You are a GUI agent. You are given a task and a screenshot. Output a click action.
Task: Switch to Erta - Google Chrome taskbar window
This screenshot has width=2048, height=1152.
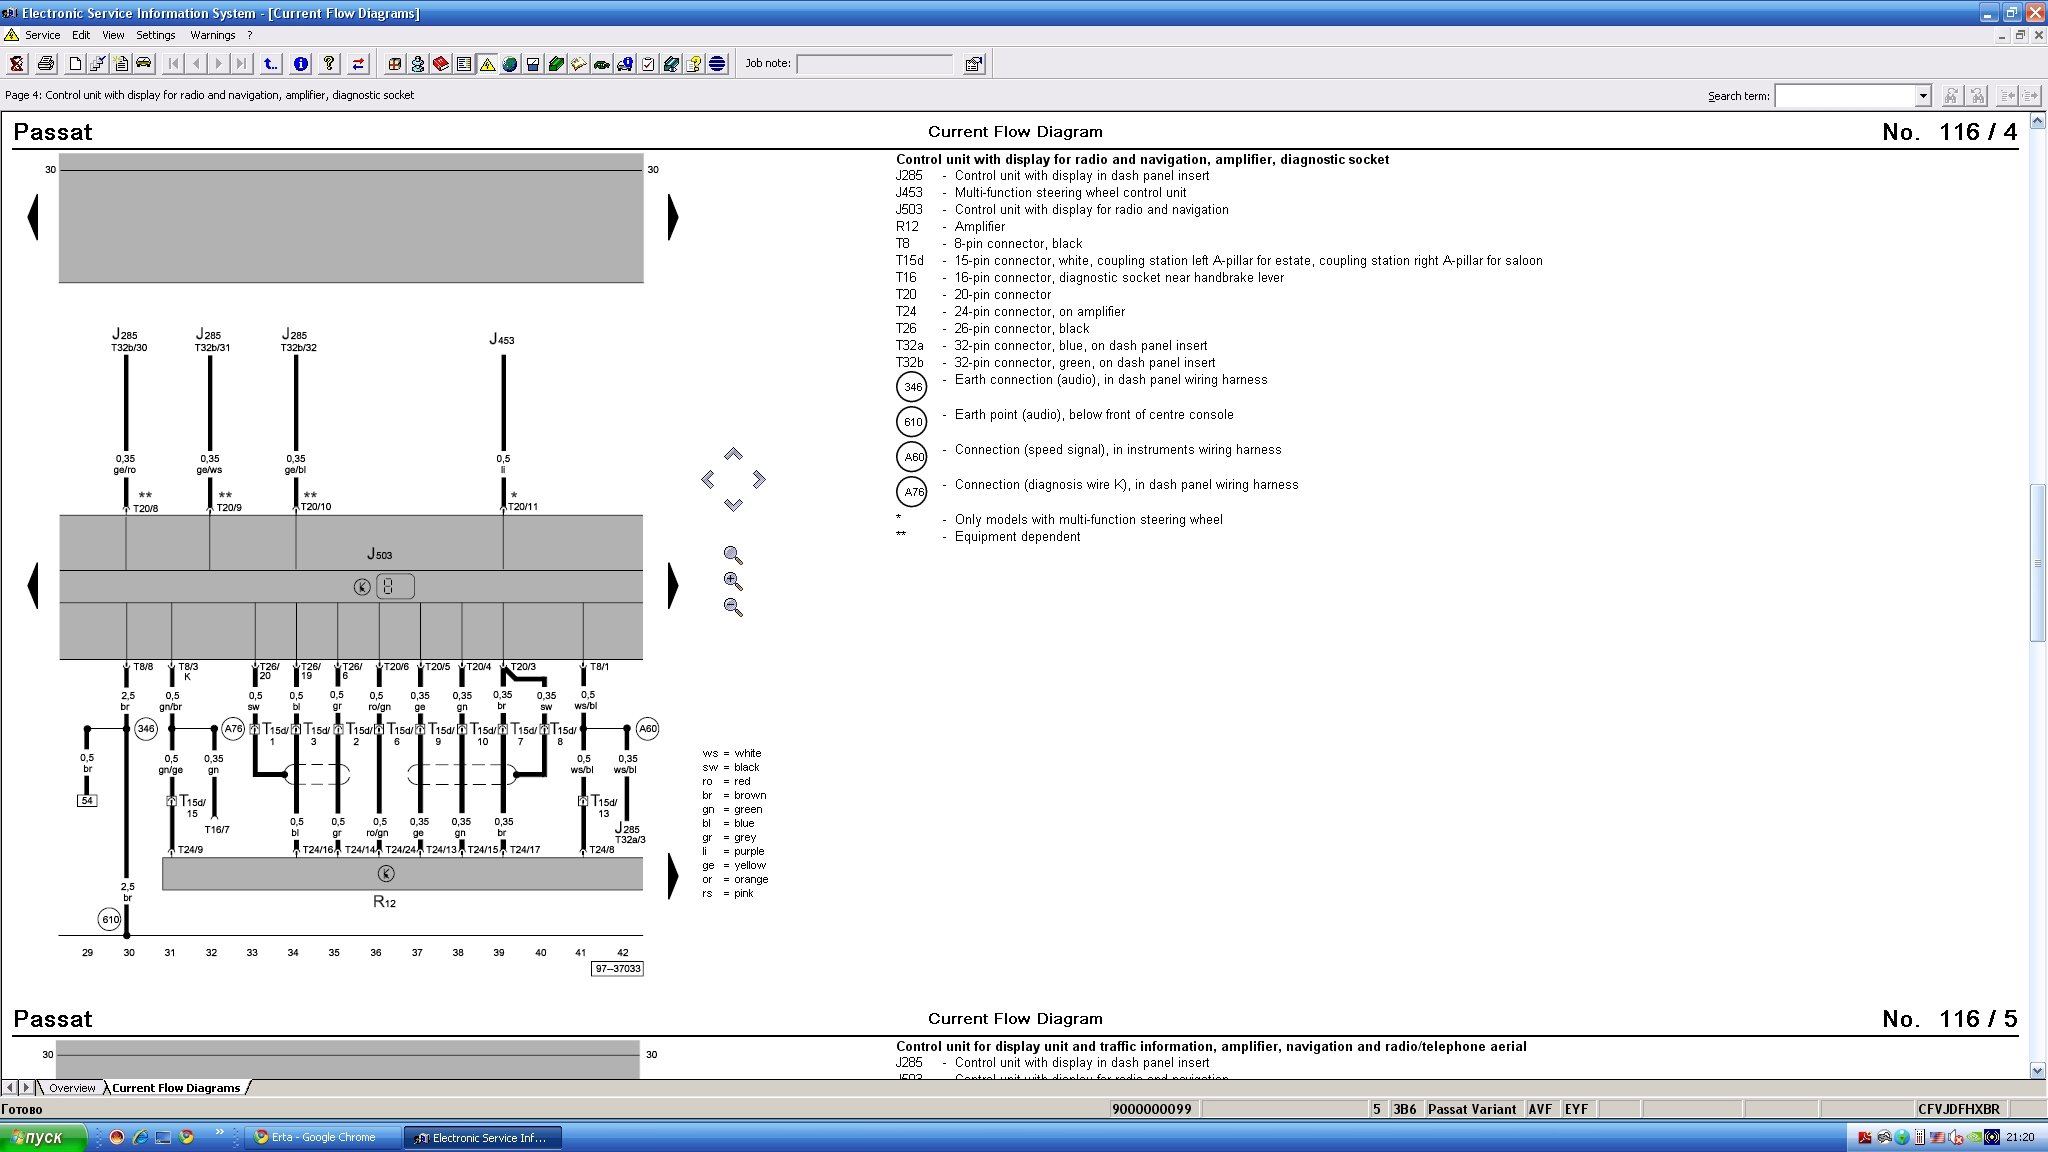(322, 1138)
